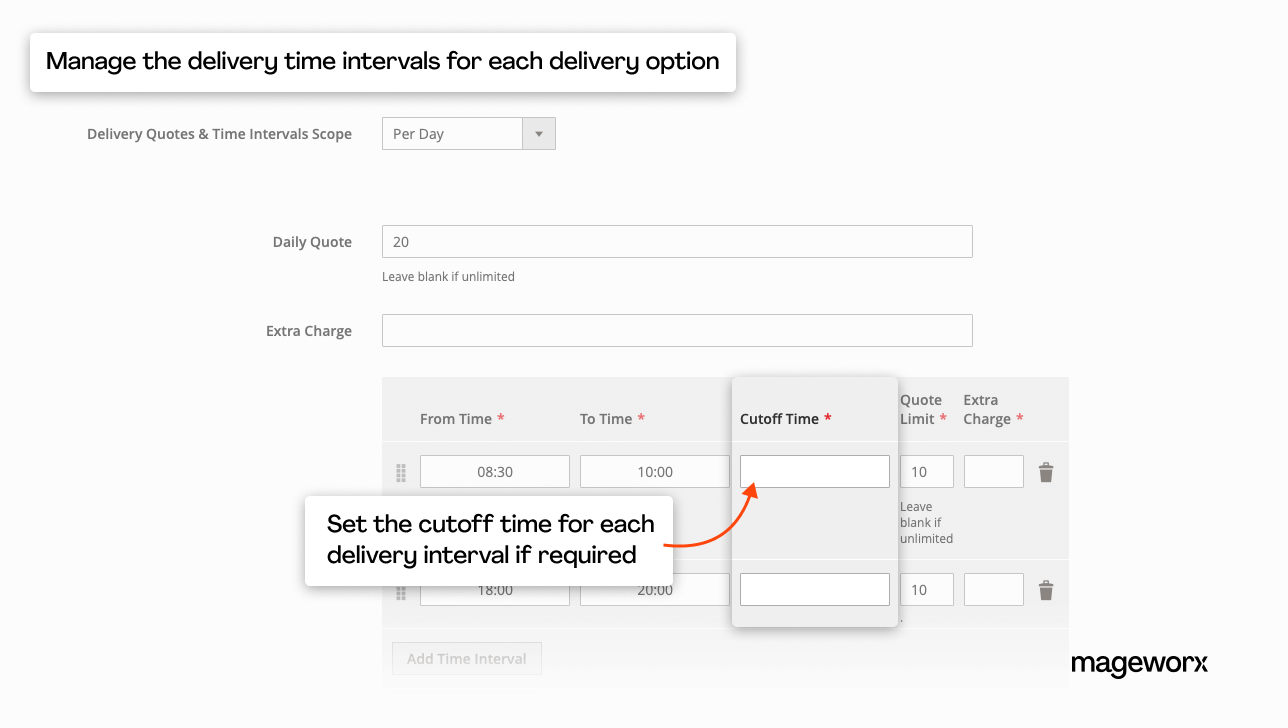Image resolution: width=1288 pixels, height=728 pixels.
Task: Click the Quote Limit field in the 08:30 row
Action: (926, 472)
